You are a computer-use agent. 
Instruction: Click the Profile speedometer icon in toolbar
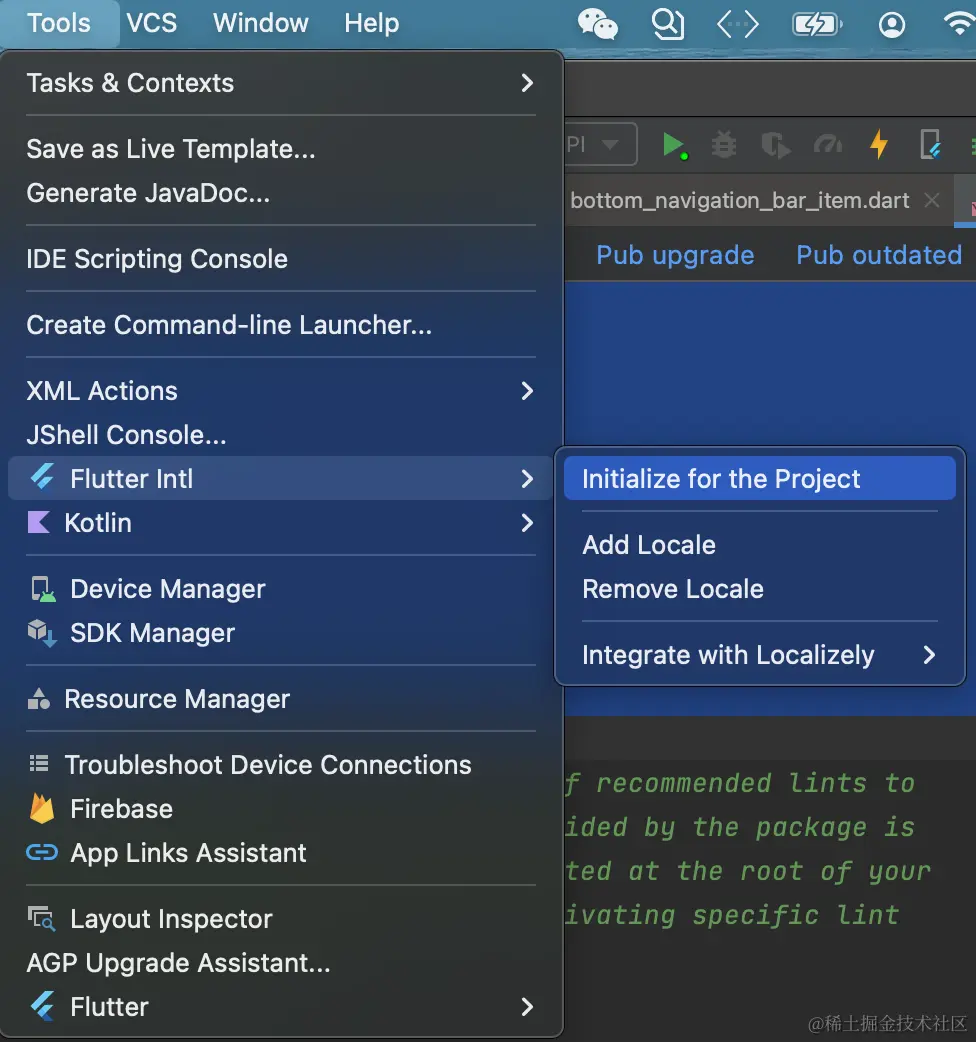click(827, 145)
